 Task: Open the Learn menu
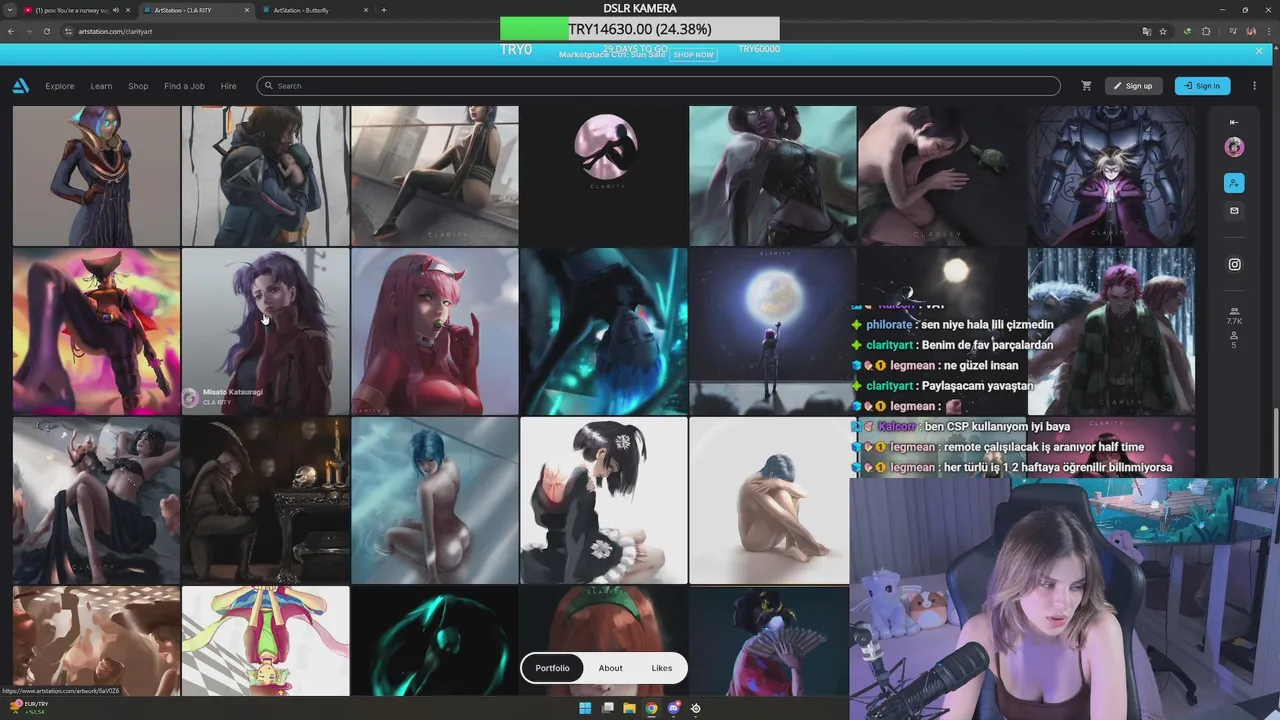point(101,86)
